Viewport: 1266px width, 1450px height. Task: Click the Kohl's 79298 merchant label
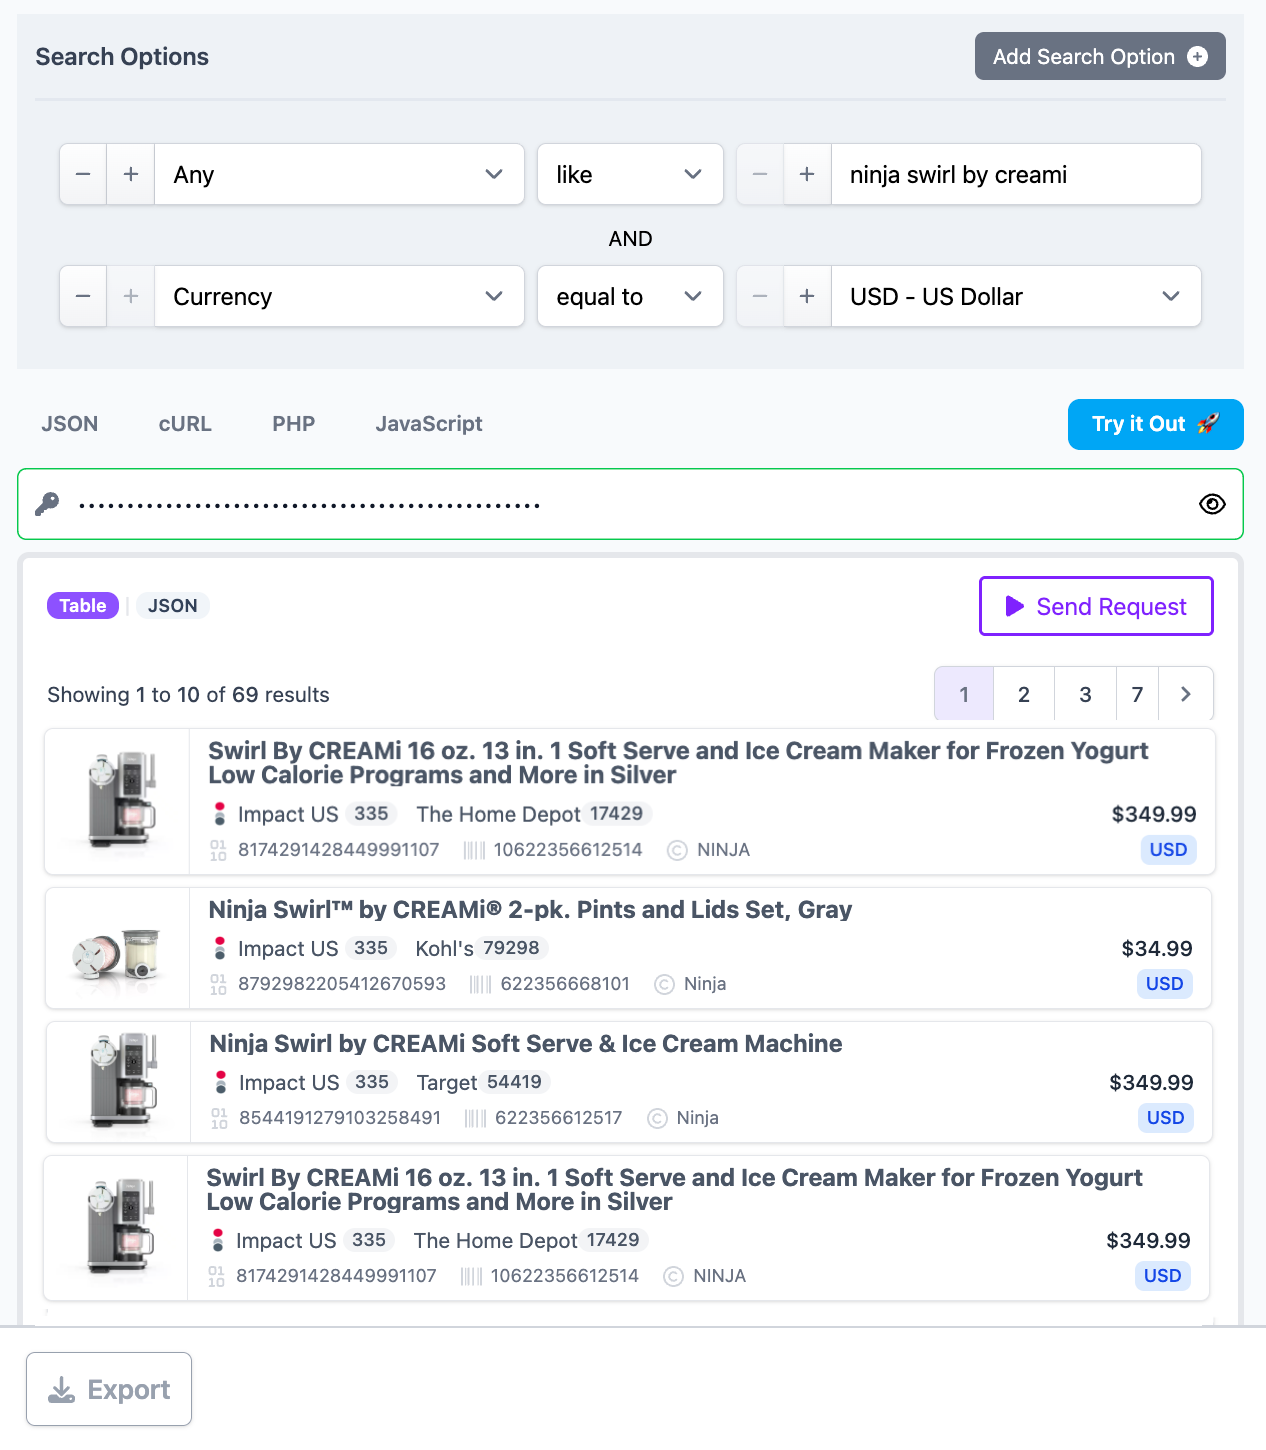[x=480, y=948]
